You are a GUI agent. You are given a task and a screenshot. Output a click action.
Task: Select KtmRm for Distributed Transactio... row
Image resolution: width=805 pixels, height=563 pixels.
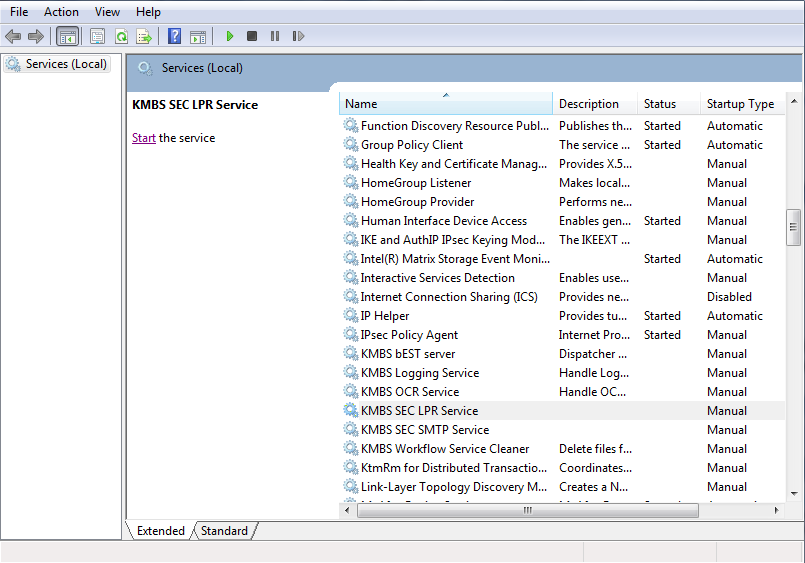[x=563, y=467]
